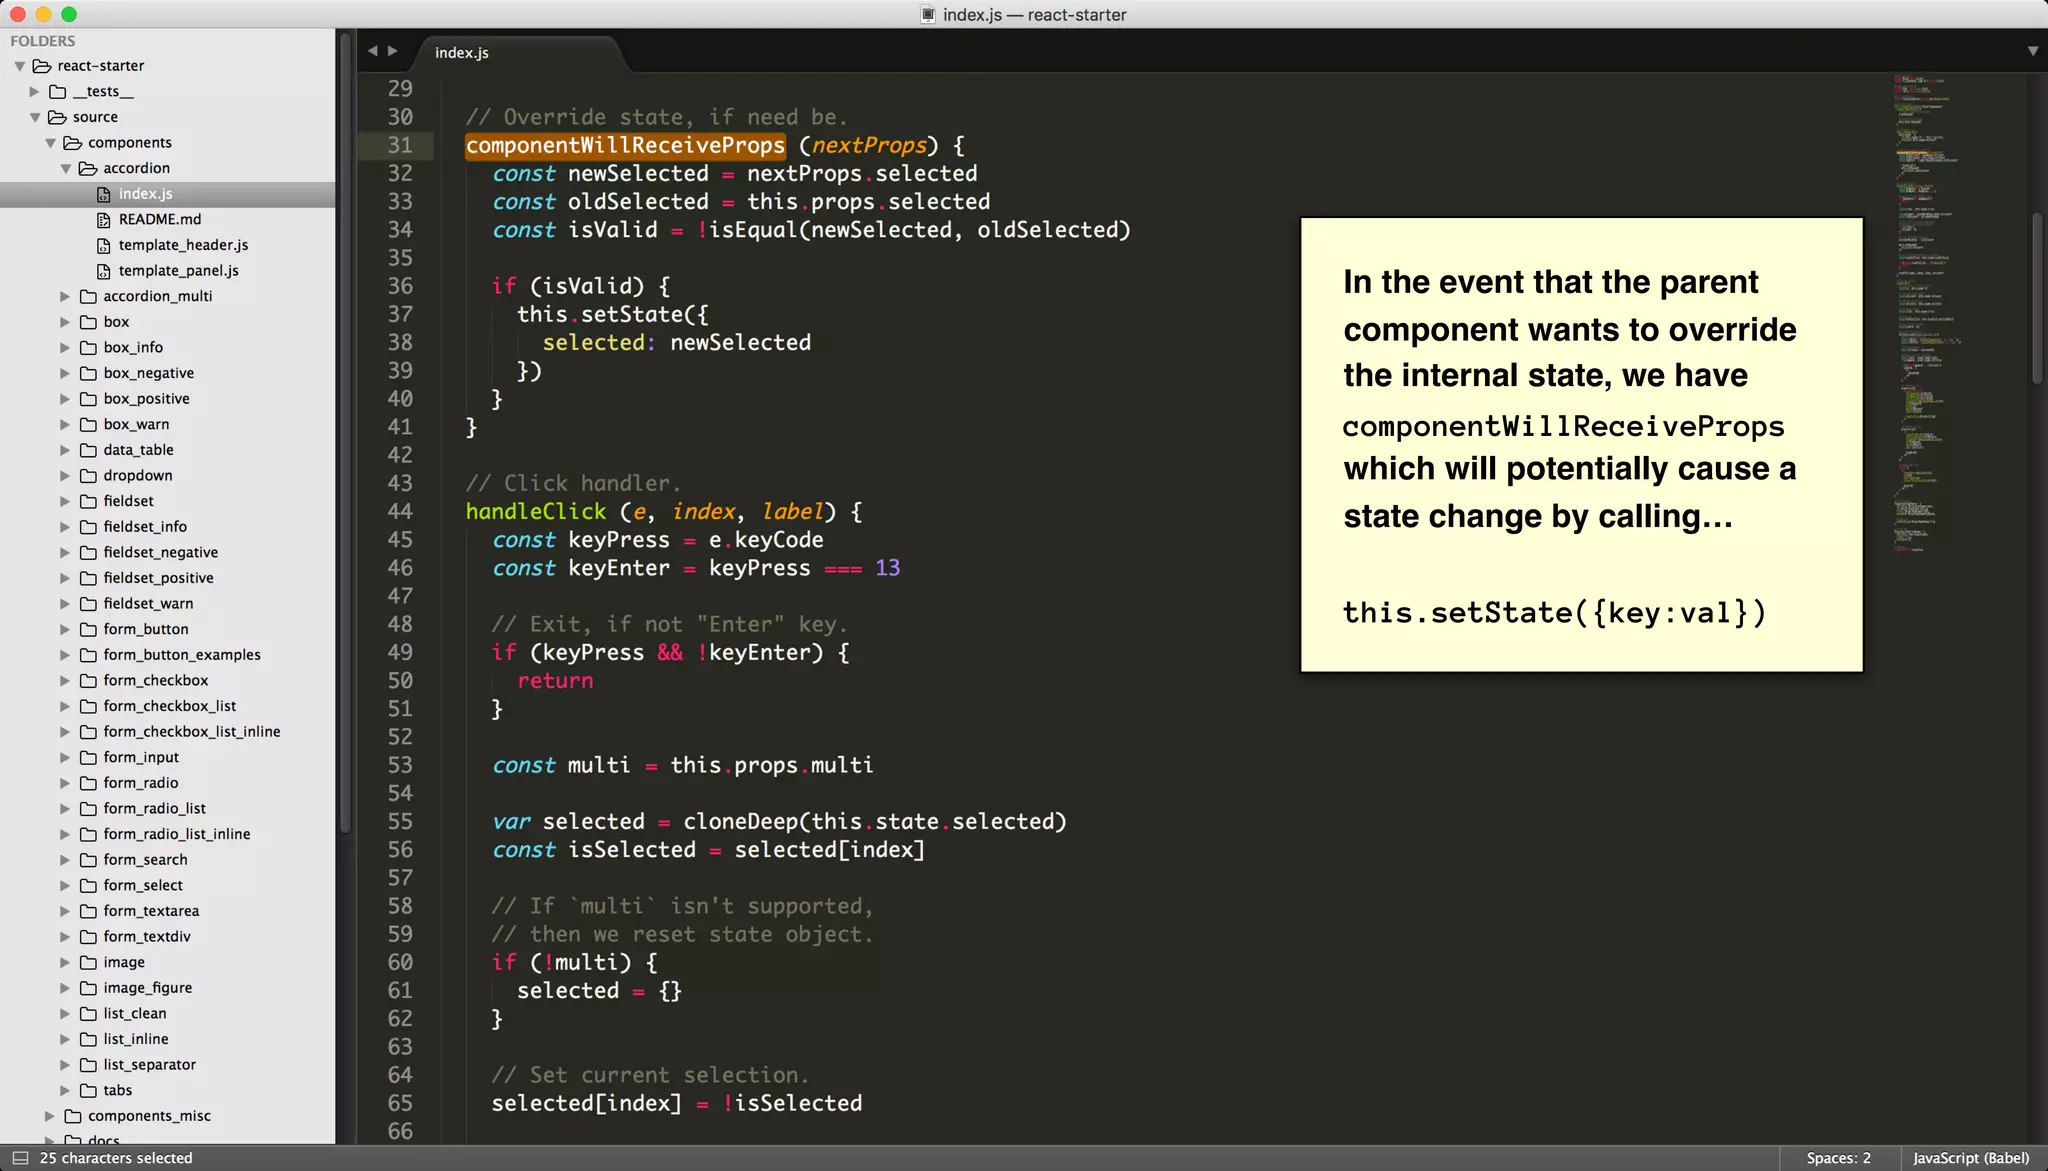
Task: Click the number 13 on line 46
Action: pos(888,568)
